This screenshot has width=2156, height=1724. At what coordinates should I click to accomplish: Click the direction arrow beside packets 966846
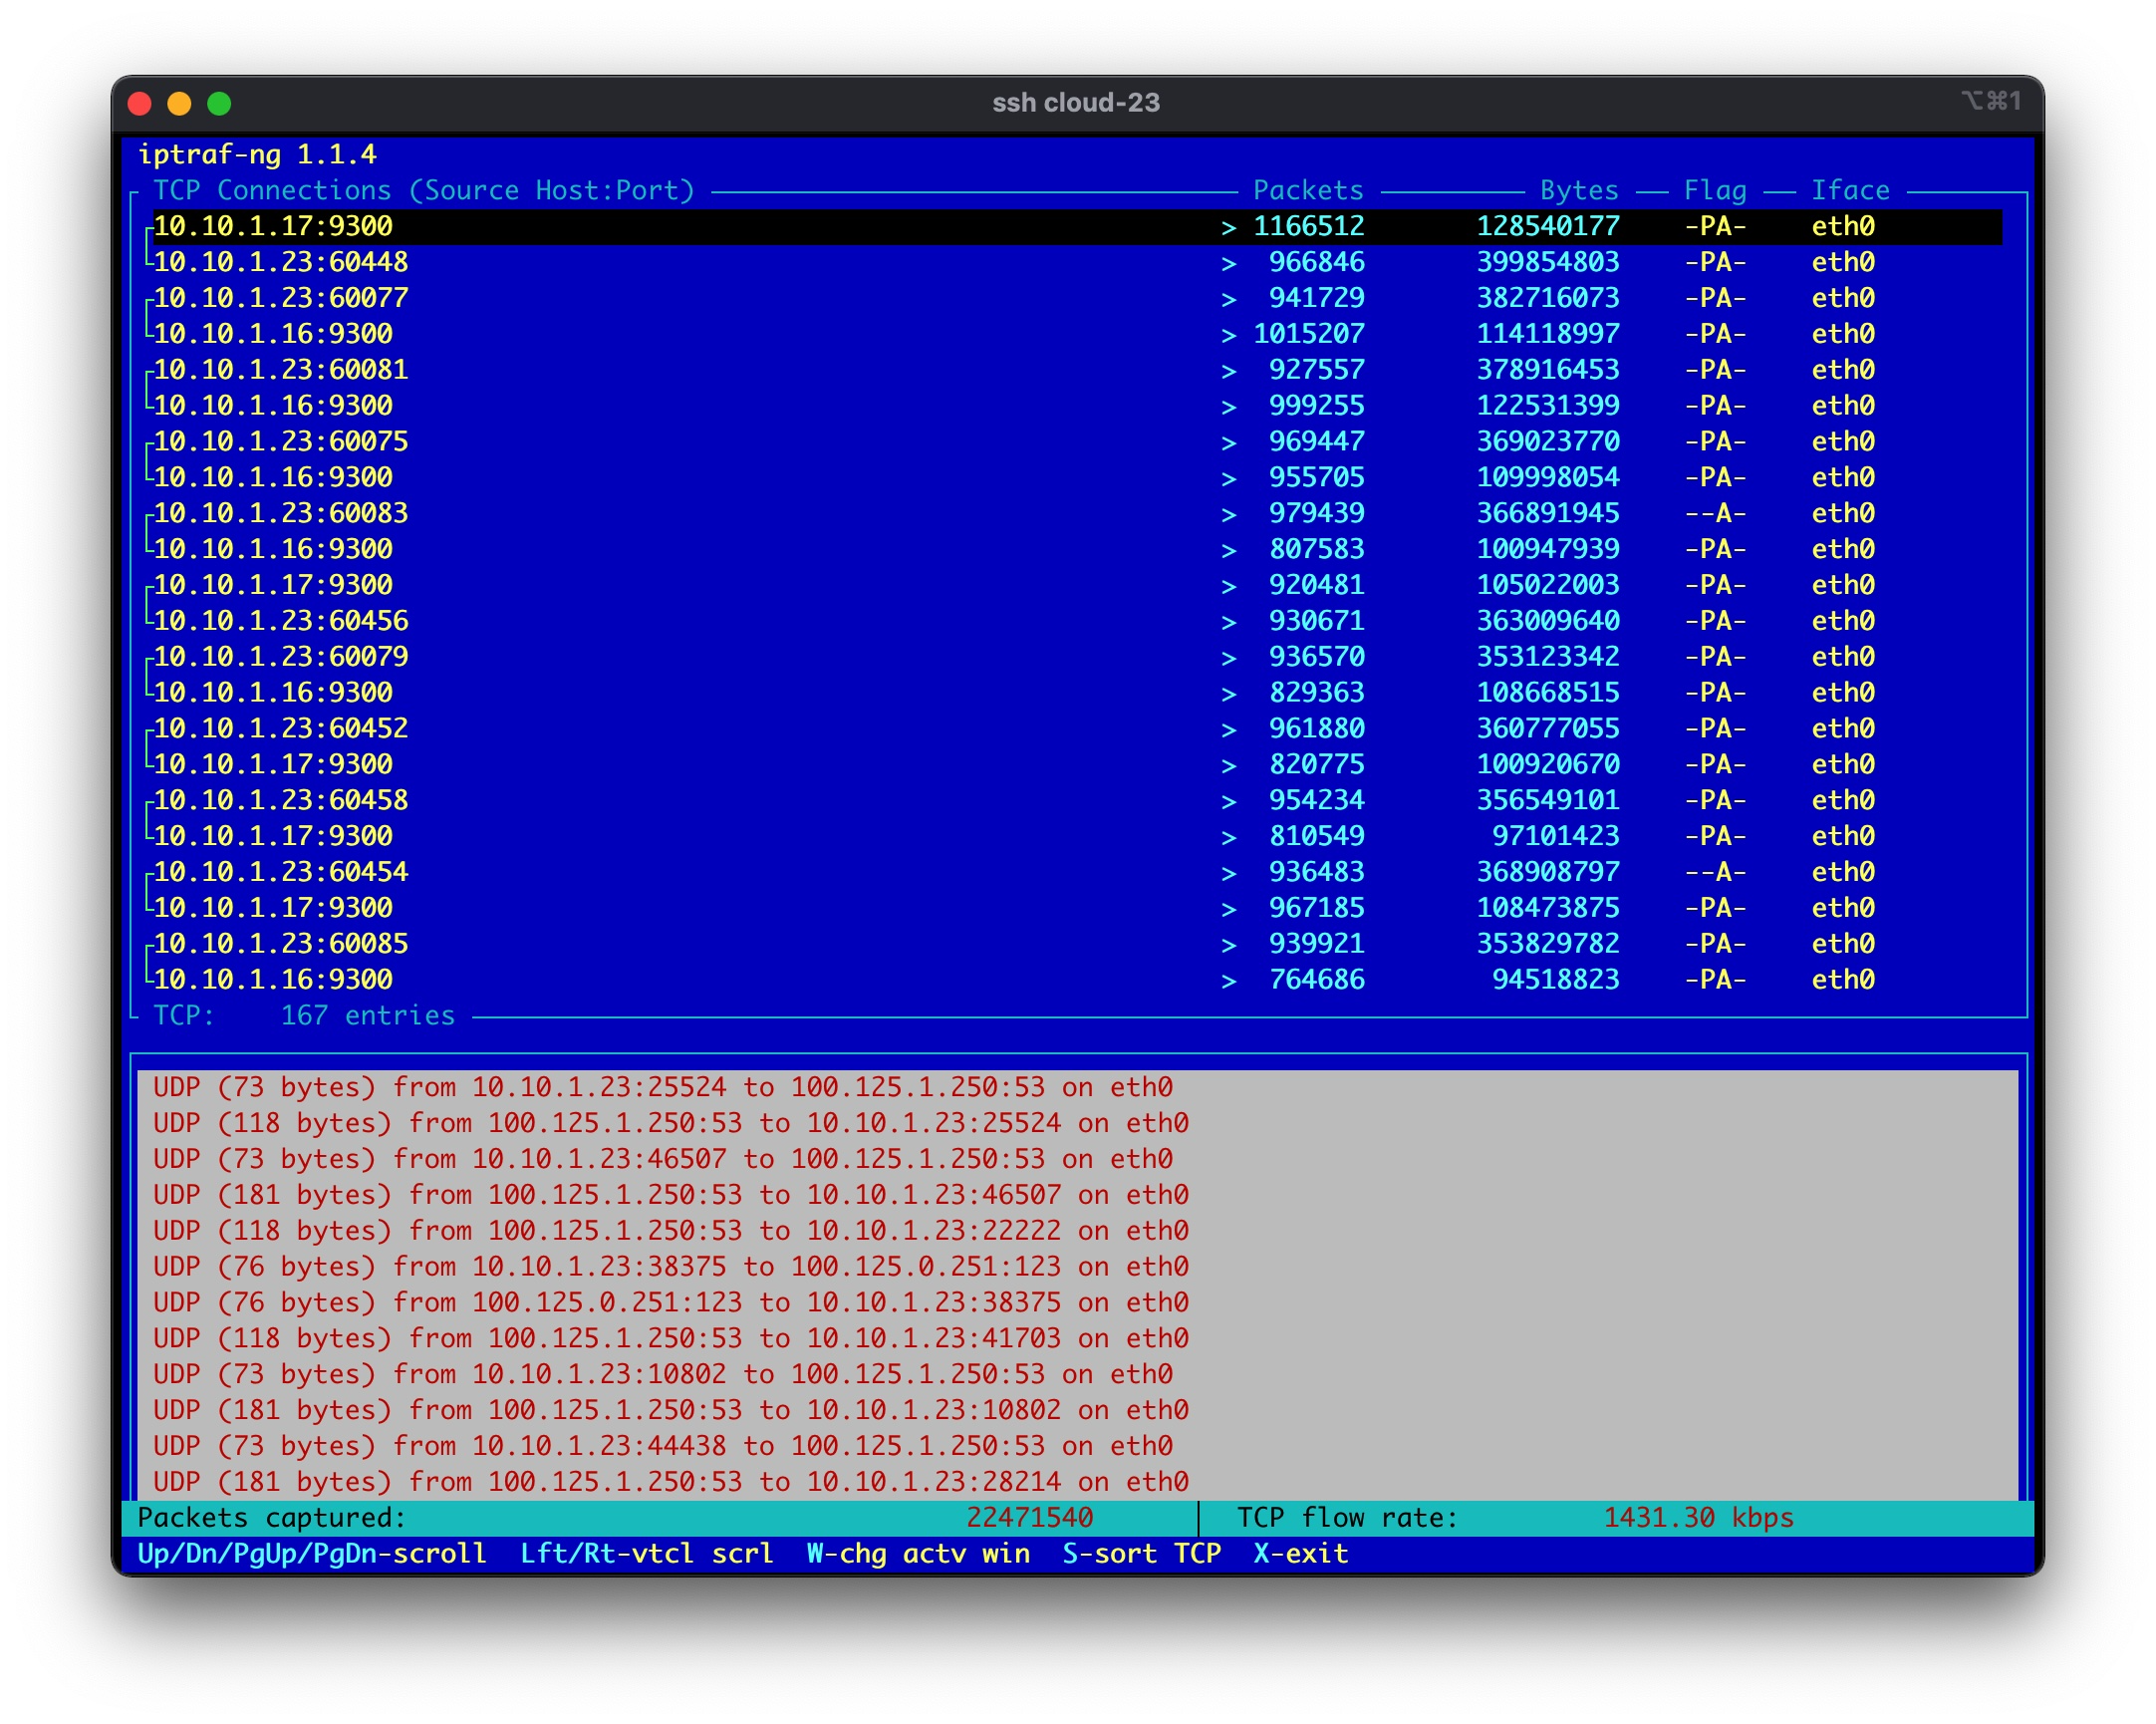coord(1229,264)
